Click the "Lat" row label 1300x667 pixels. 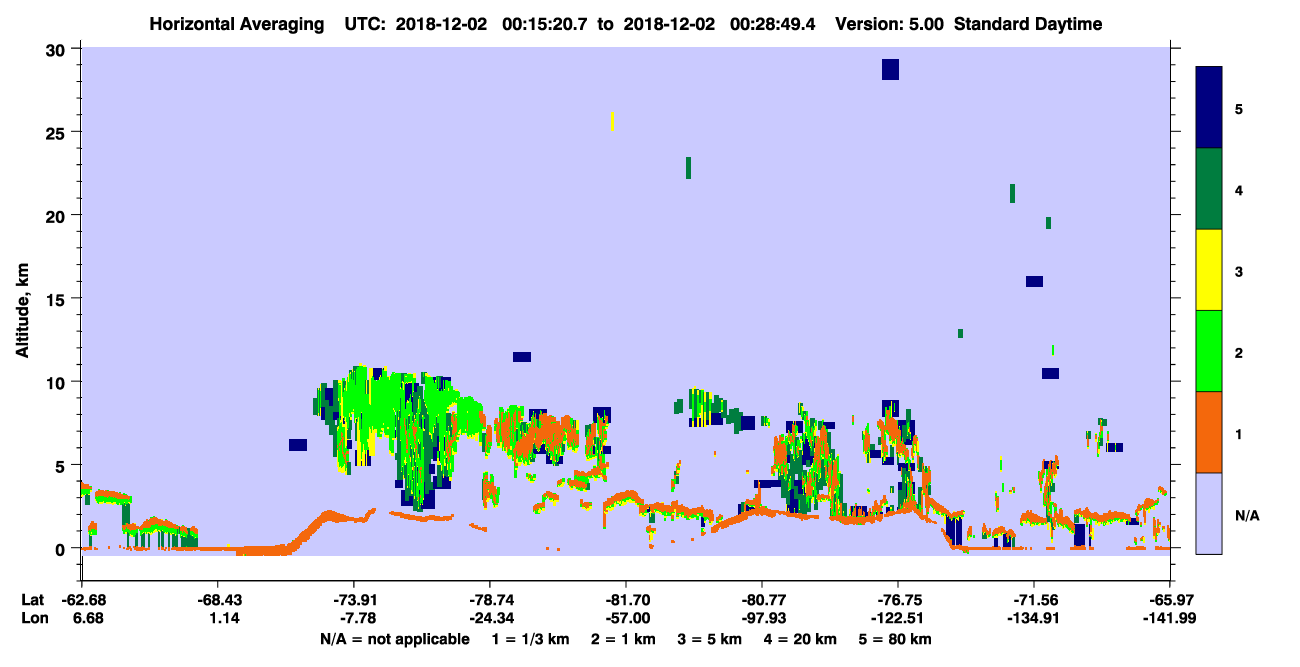pyautogui.click(x=33, y=599)
